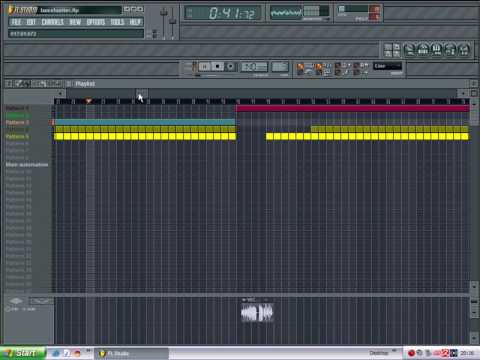Open the HELP menu
The height and width of the screenshot is (360, 480).
tap(135, 22)
